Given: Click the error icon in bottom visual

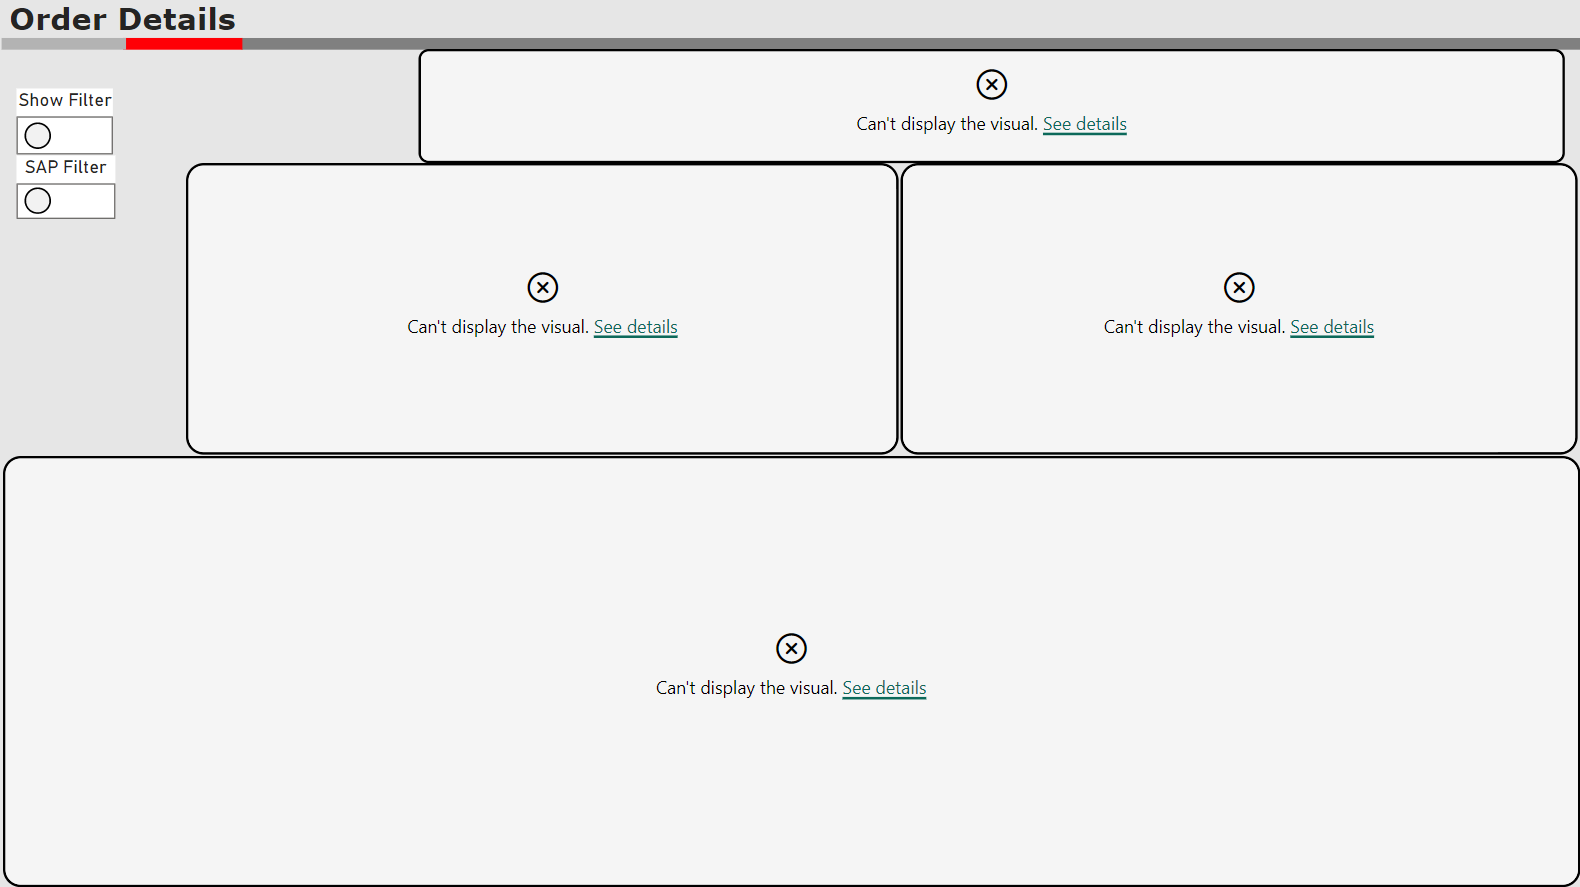Looking at the screenshot, I should tap(791, 649).
